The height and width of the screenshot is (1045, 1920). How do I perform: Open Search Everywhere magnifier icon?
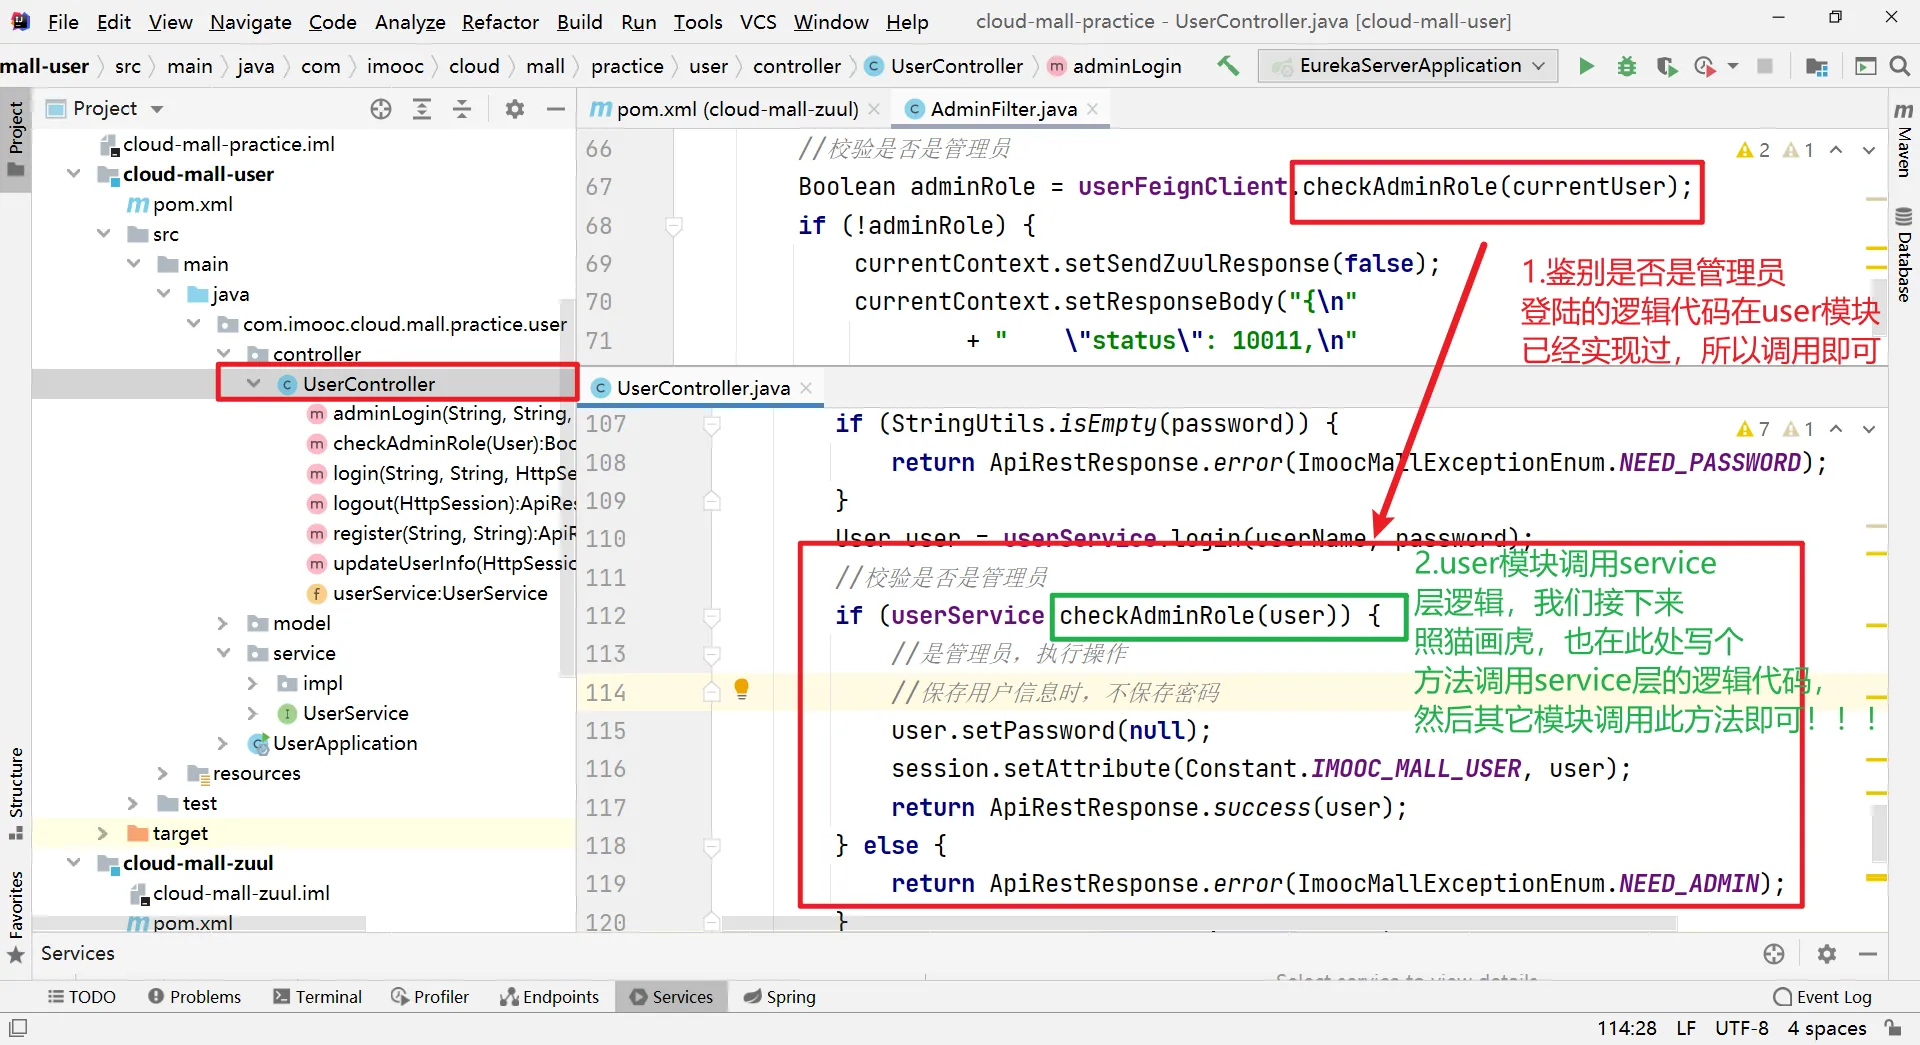pos(1899,66)
